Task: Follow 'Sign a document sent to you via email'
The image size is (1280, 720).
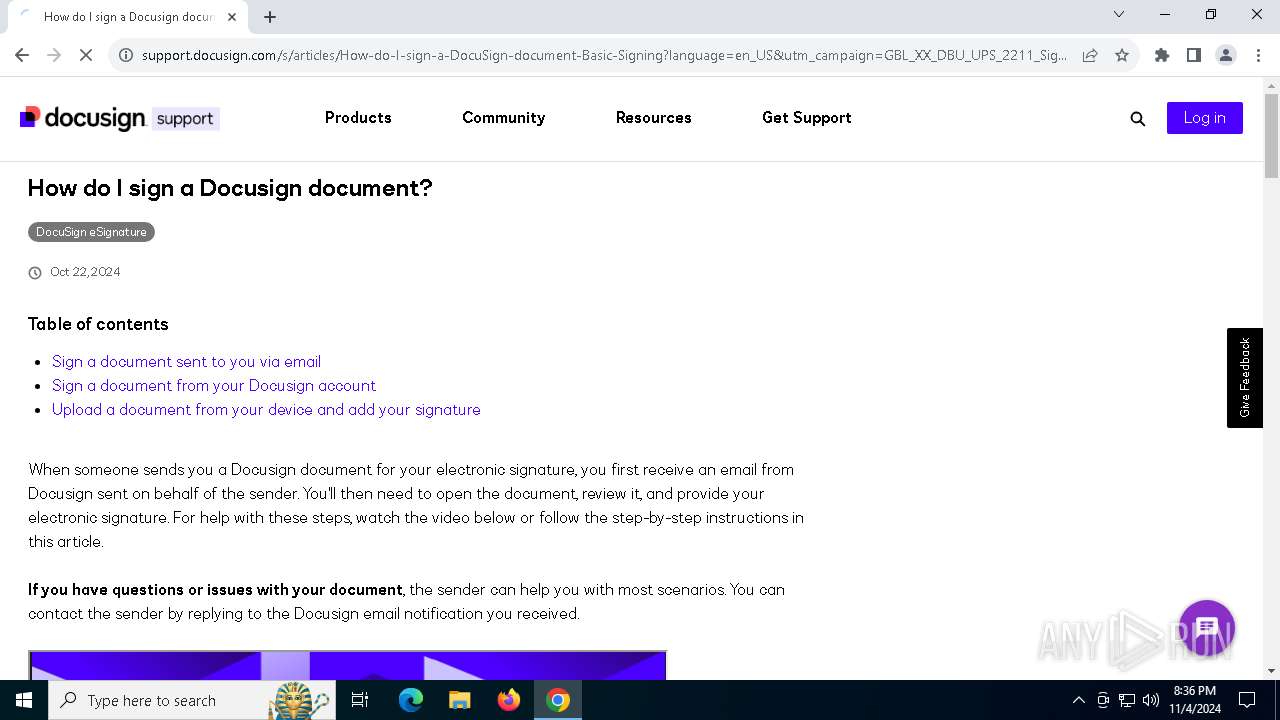Action: 186,362
